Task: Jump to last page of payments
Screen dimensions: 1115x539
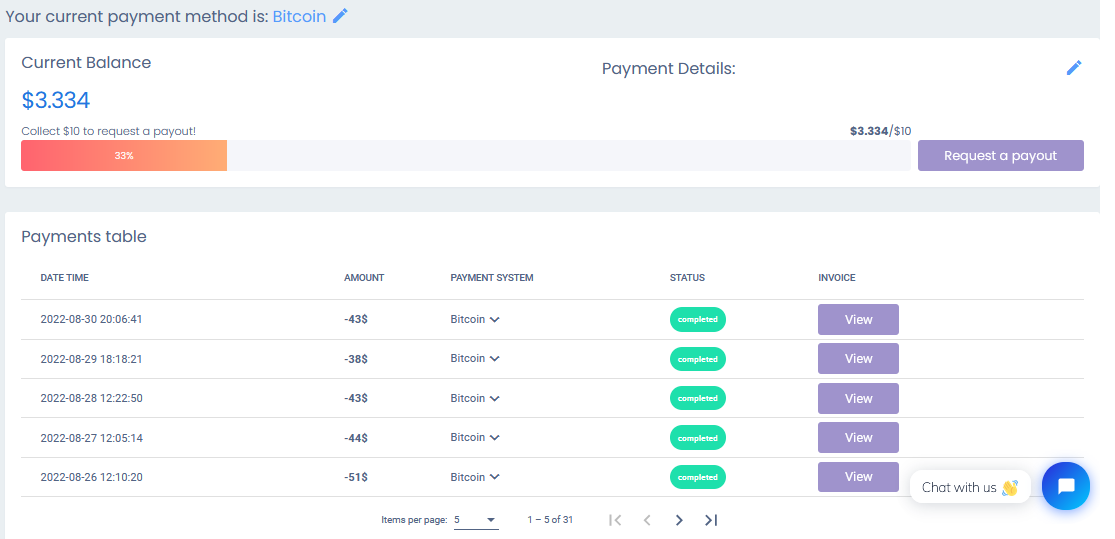Action: 711,520
